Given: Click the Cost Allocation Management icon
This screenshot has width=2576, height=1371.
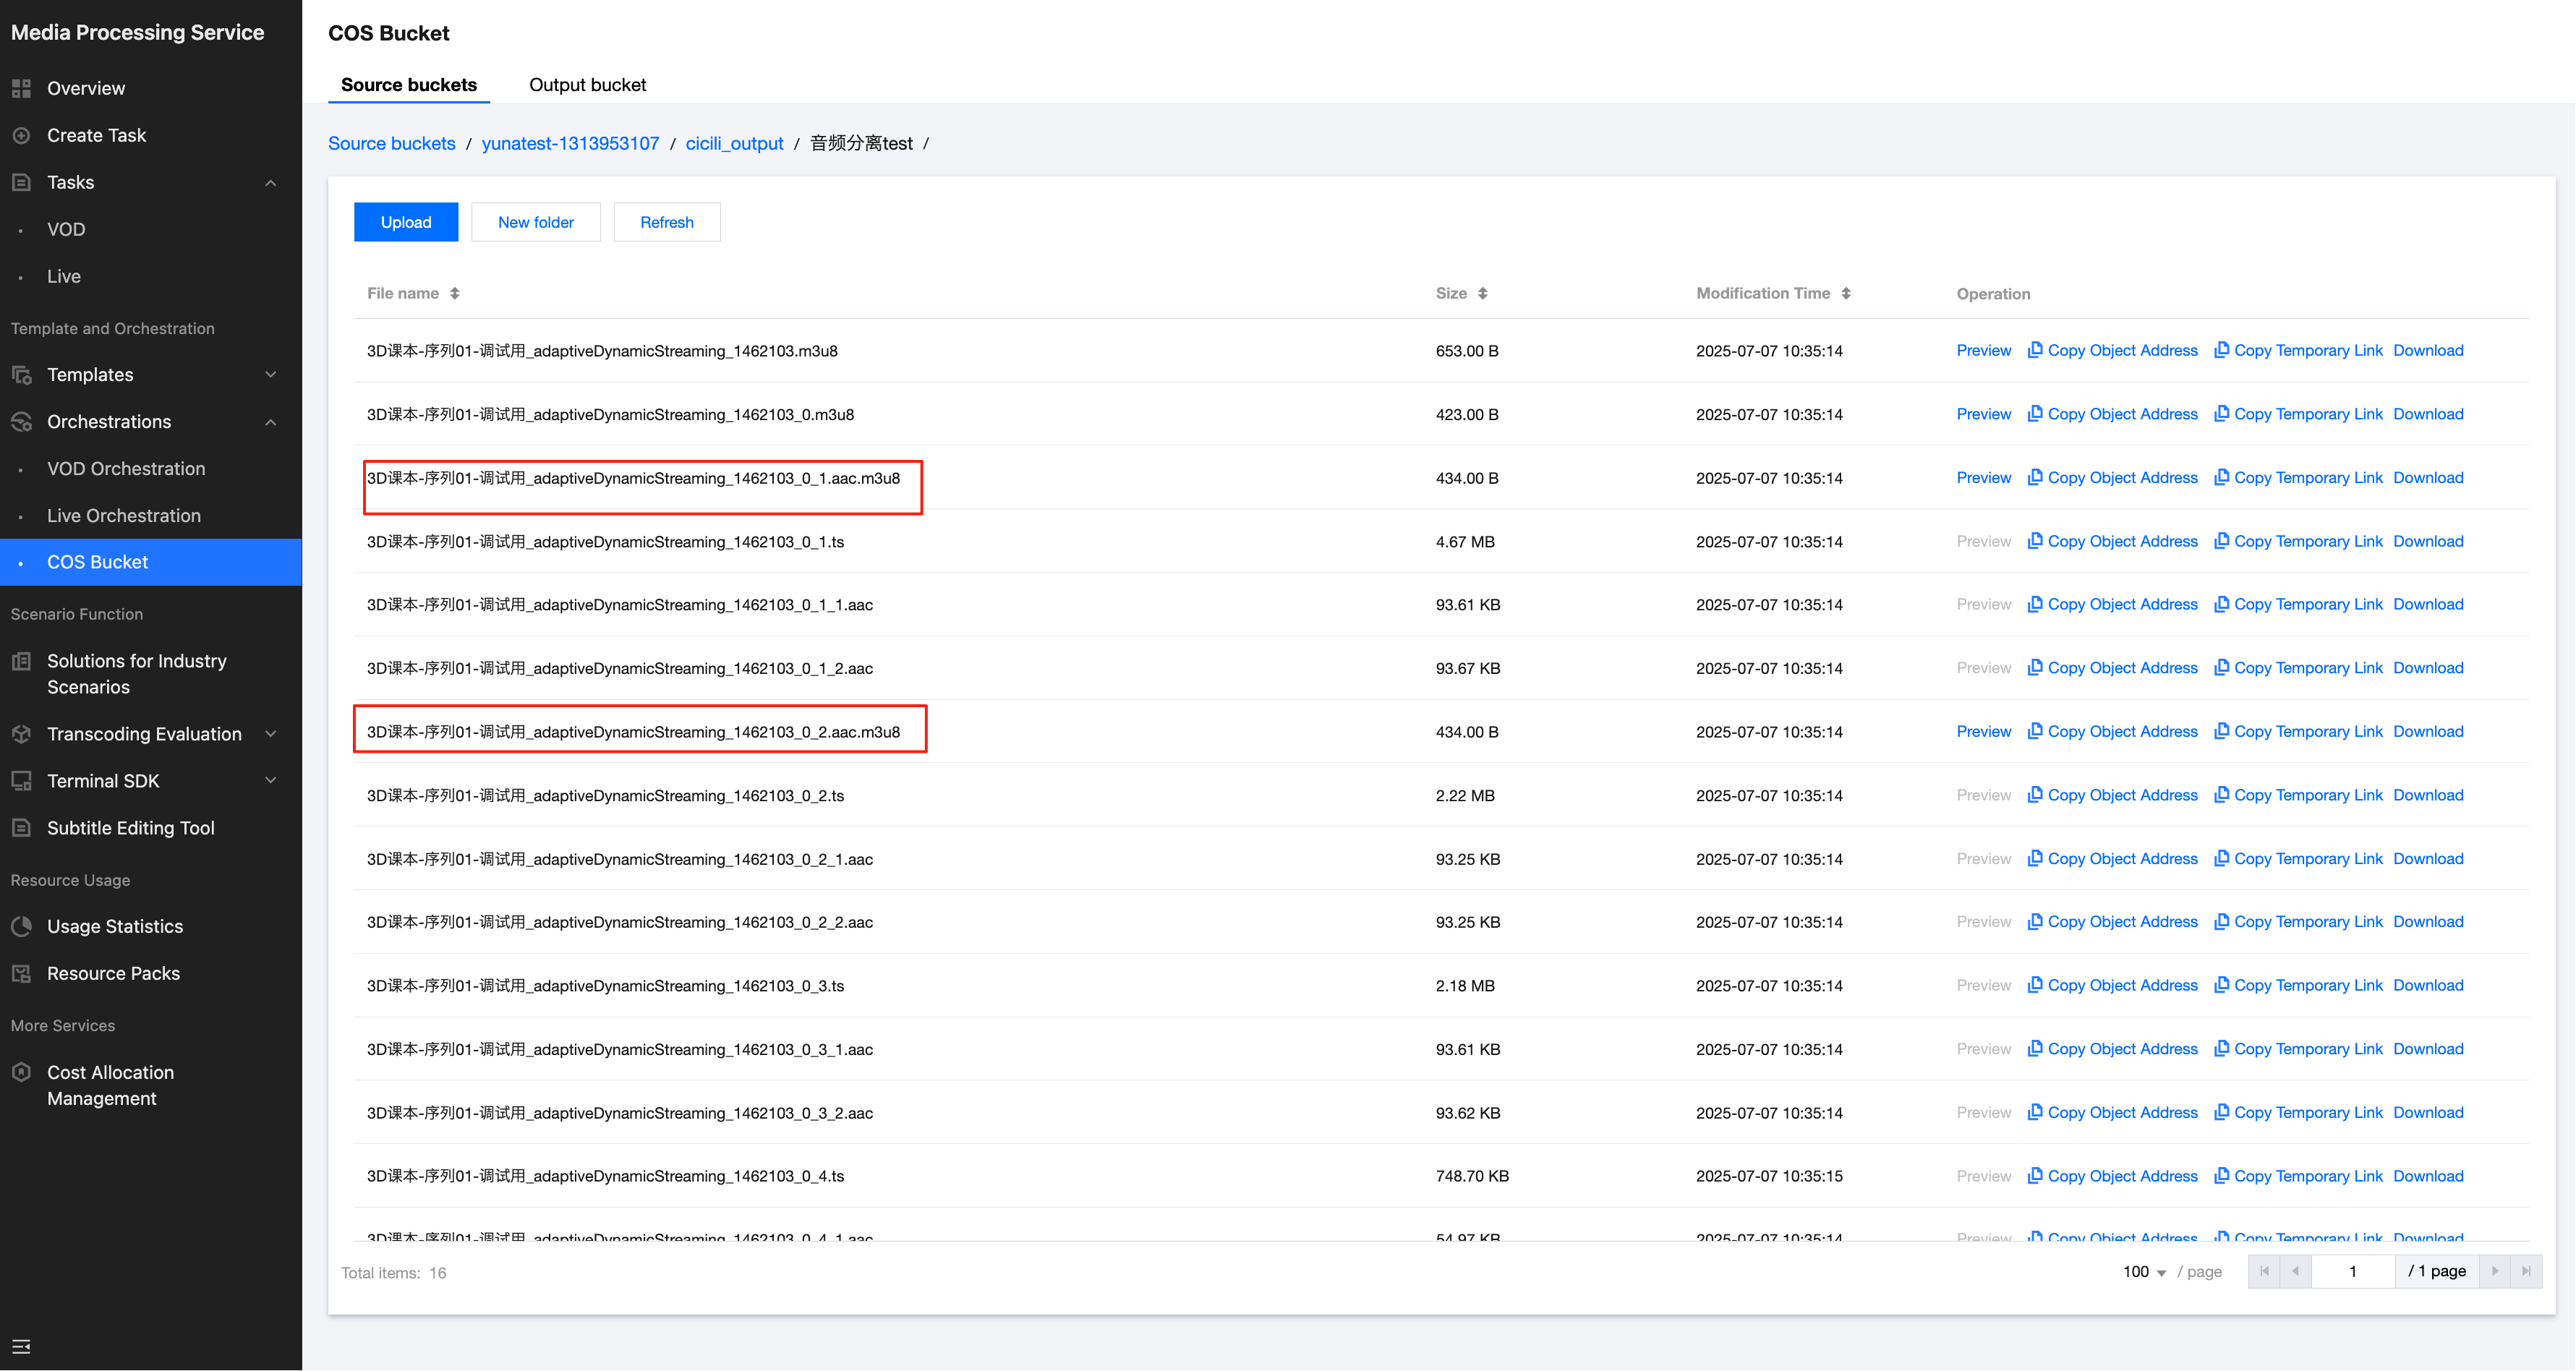Looking at the screenshot, I should click(x=21, y=1072).
